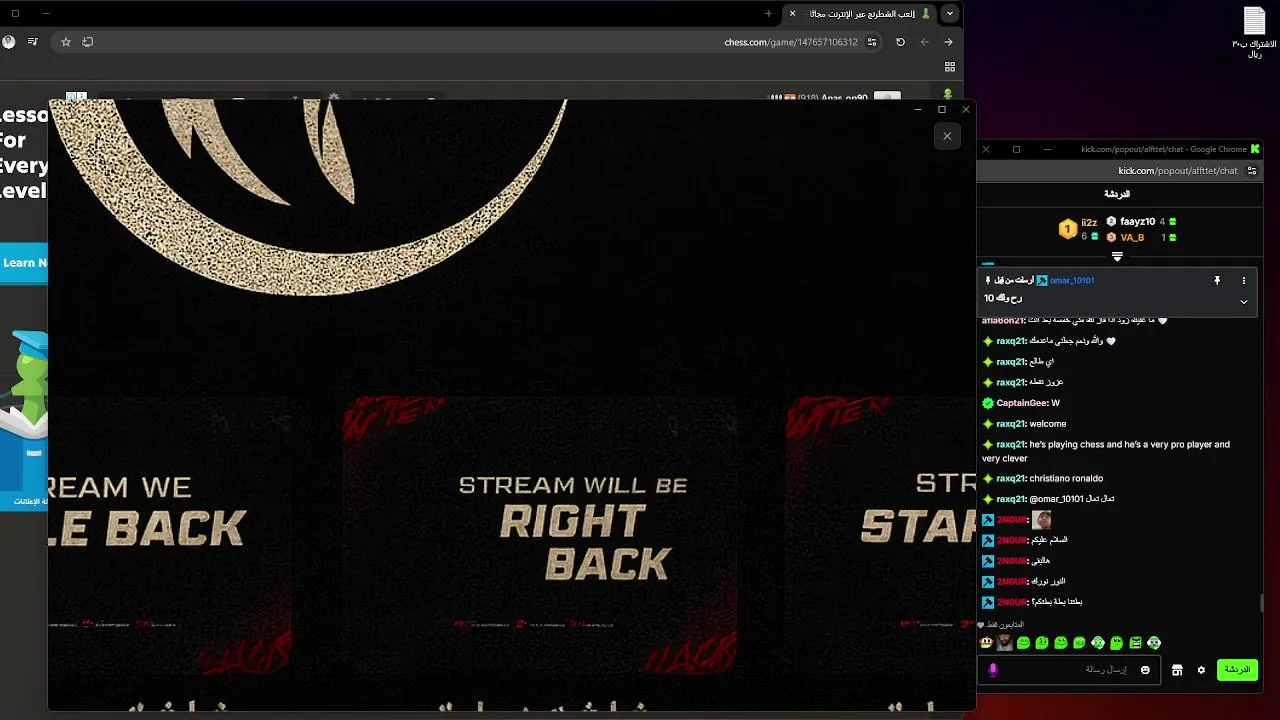Click VA_B in the gift leaderboard
This screenshot has height=720, width=1280.
pos(1132,238)
